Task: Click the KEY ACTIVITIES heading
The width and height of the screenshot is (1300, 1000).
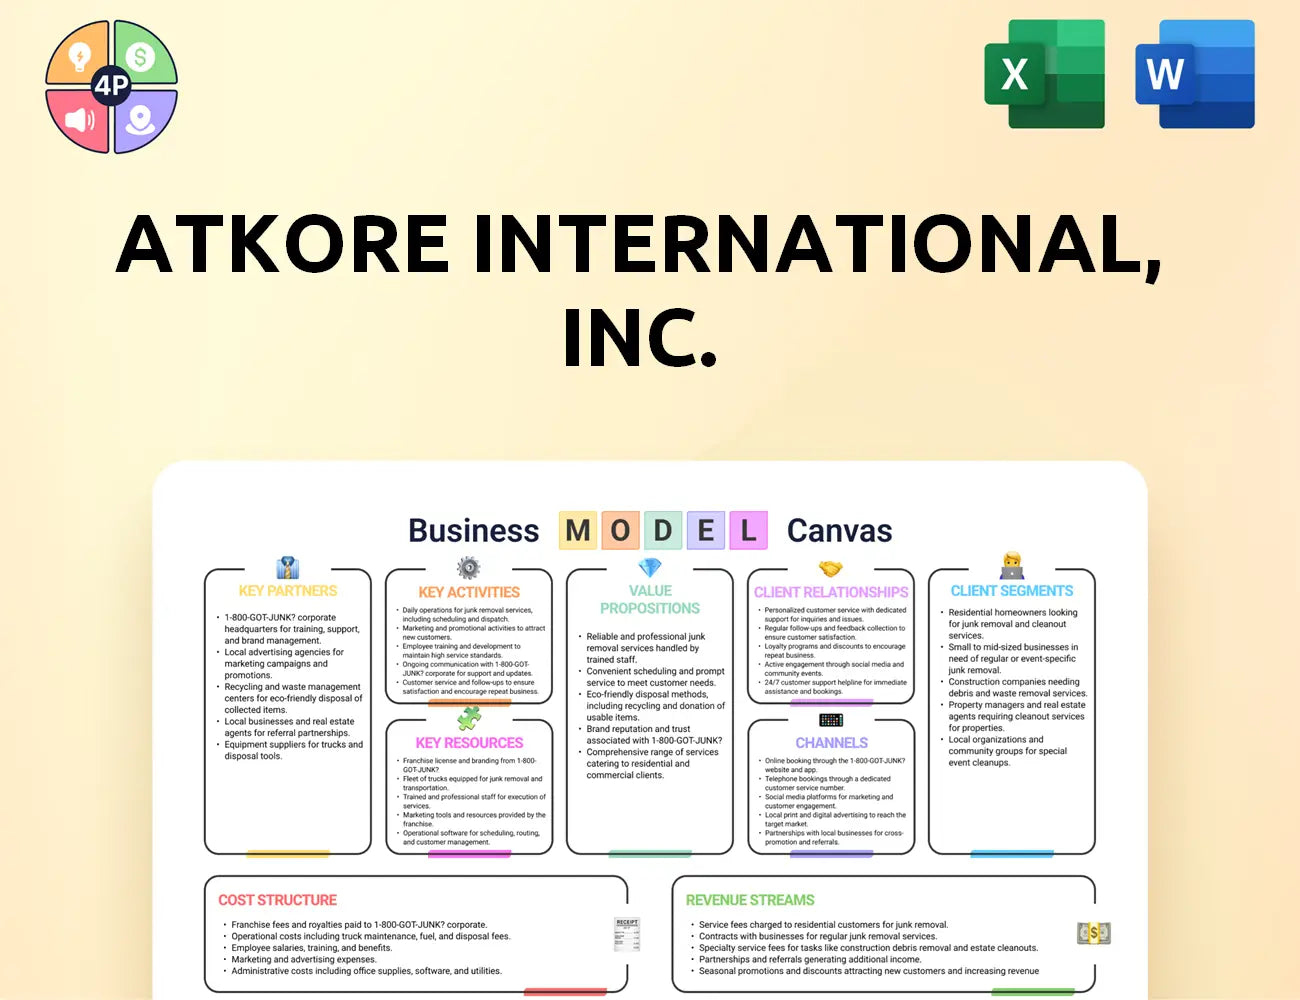Action: click(x=469, y=592)
